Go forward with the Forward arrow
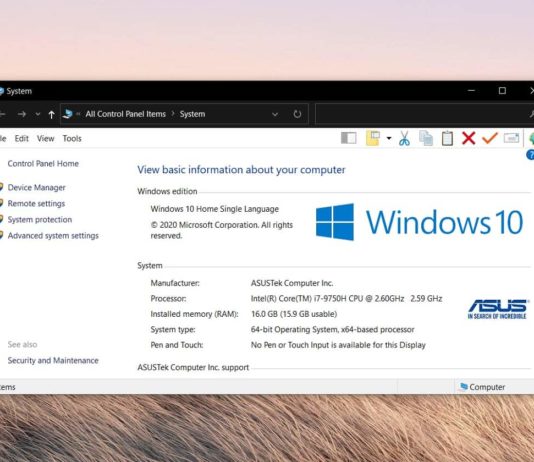534x462 pixels. coord(22,114)
